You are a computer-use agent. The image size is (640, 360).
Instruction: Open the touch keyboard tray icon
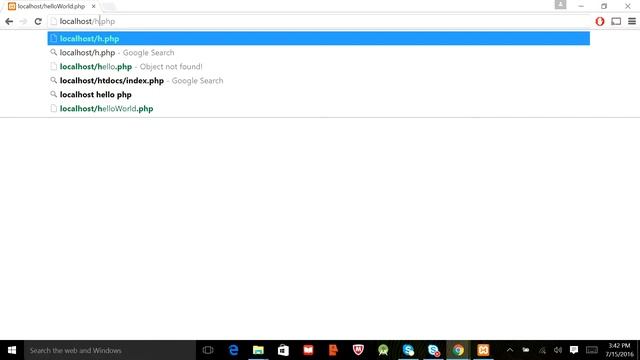592,350
